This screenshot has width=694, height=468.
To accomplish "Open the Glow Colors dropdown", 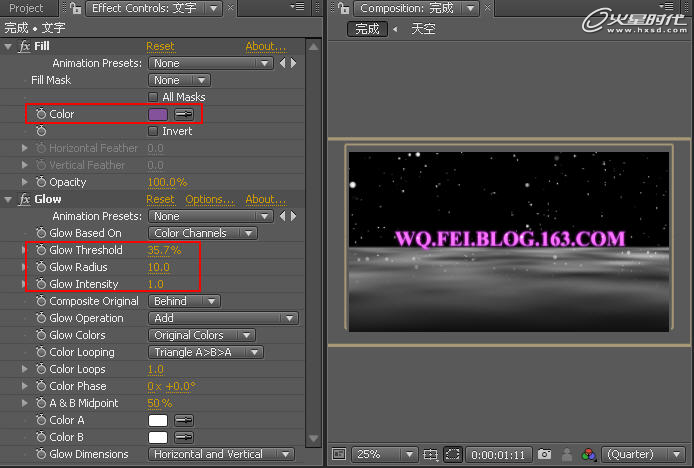I will point(202,335).
